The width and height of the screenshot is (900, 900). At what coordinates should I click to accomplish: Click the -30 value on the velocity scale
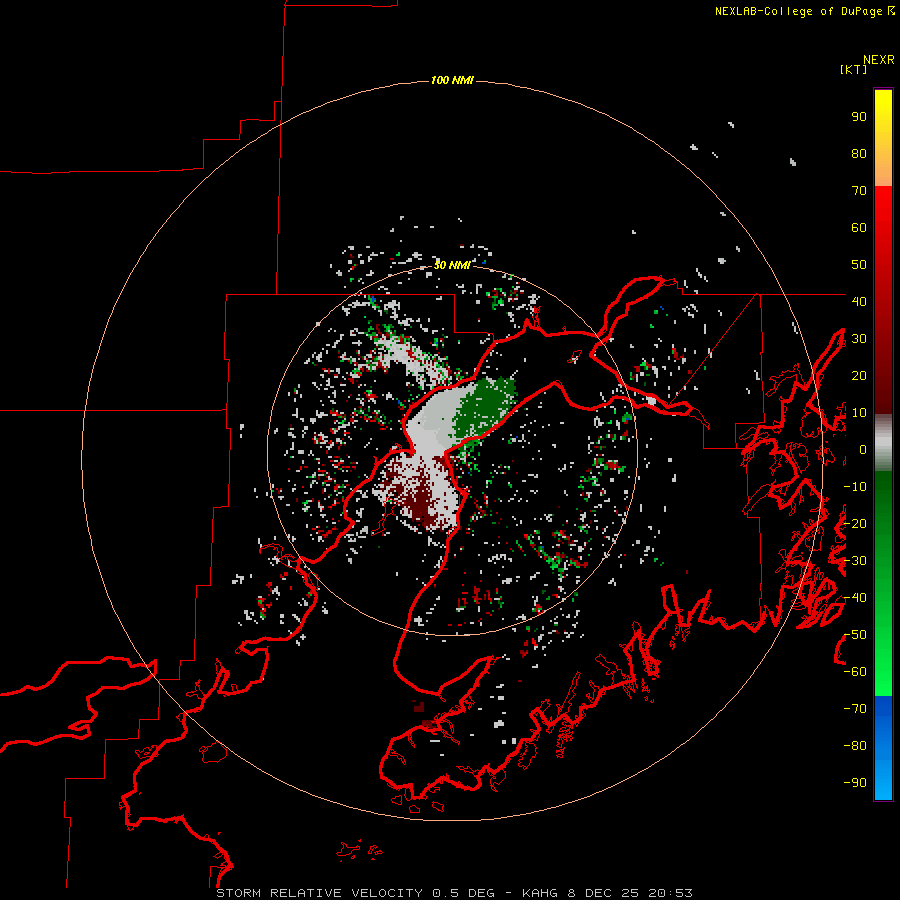click(855, 561)
